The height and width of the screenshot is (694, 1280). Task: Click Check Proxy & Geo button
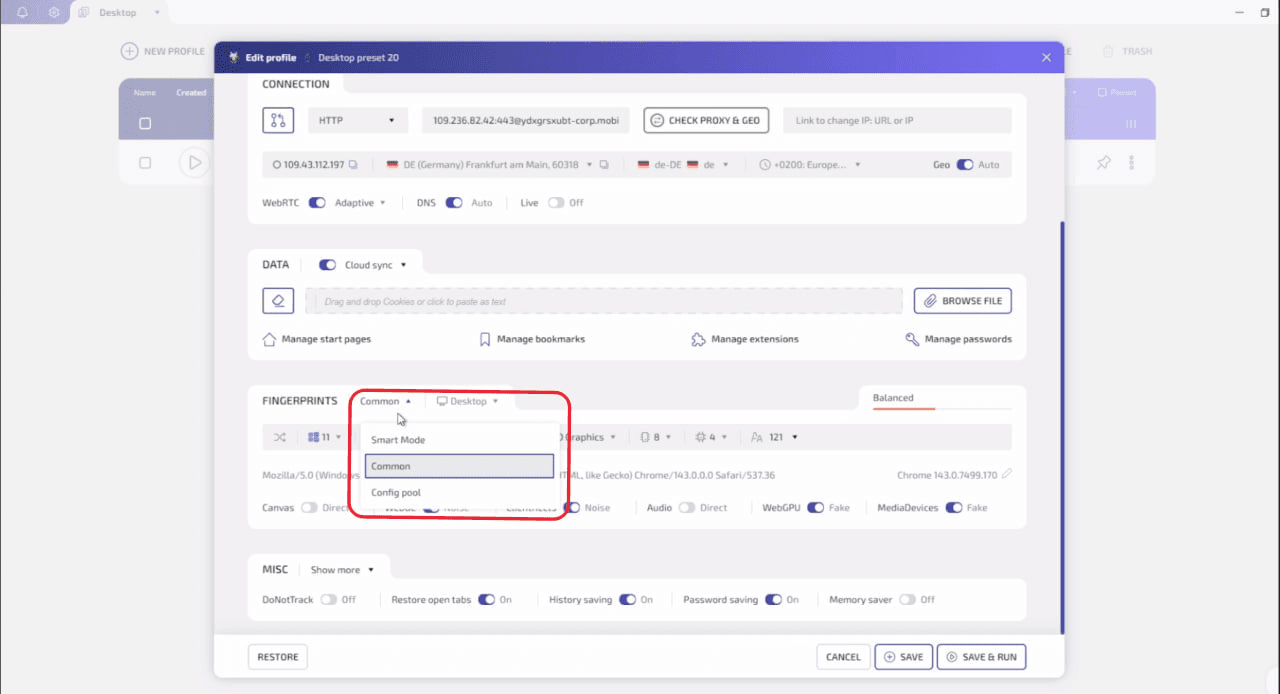pyautogui.click(x=706, y=120)
